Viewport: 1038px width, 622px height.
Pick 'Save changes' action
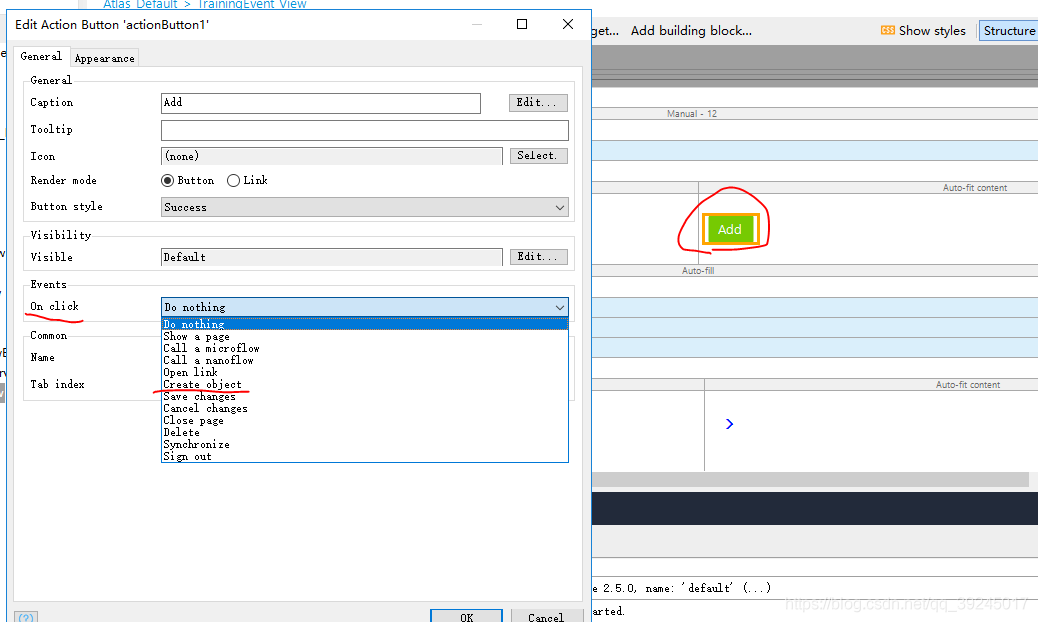click(x=200, y=397)
